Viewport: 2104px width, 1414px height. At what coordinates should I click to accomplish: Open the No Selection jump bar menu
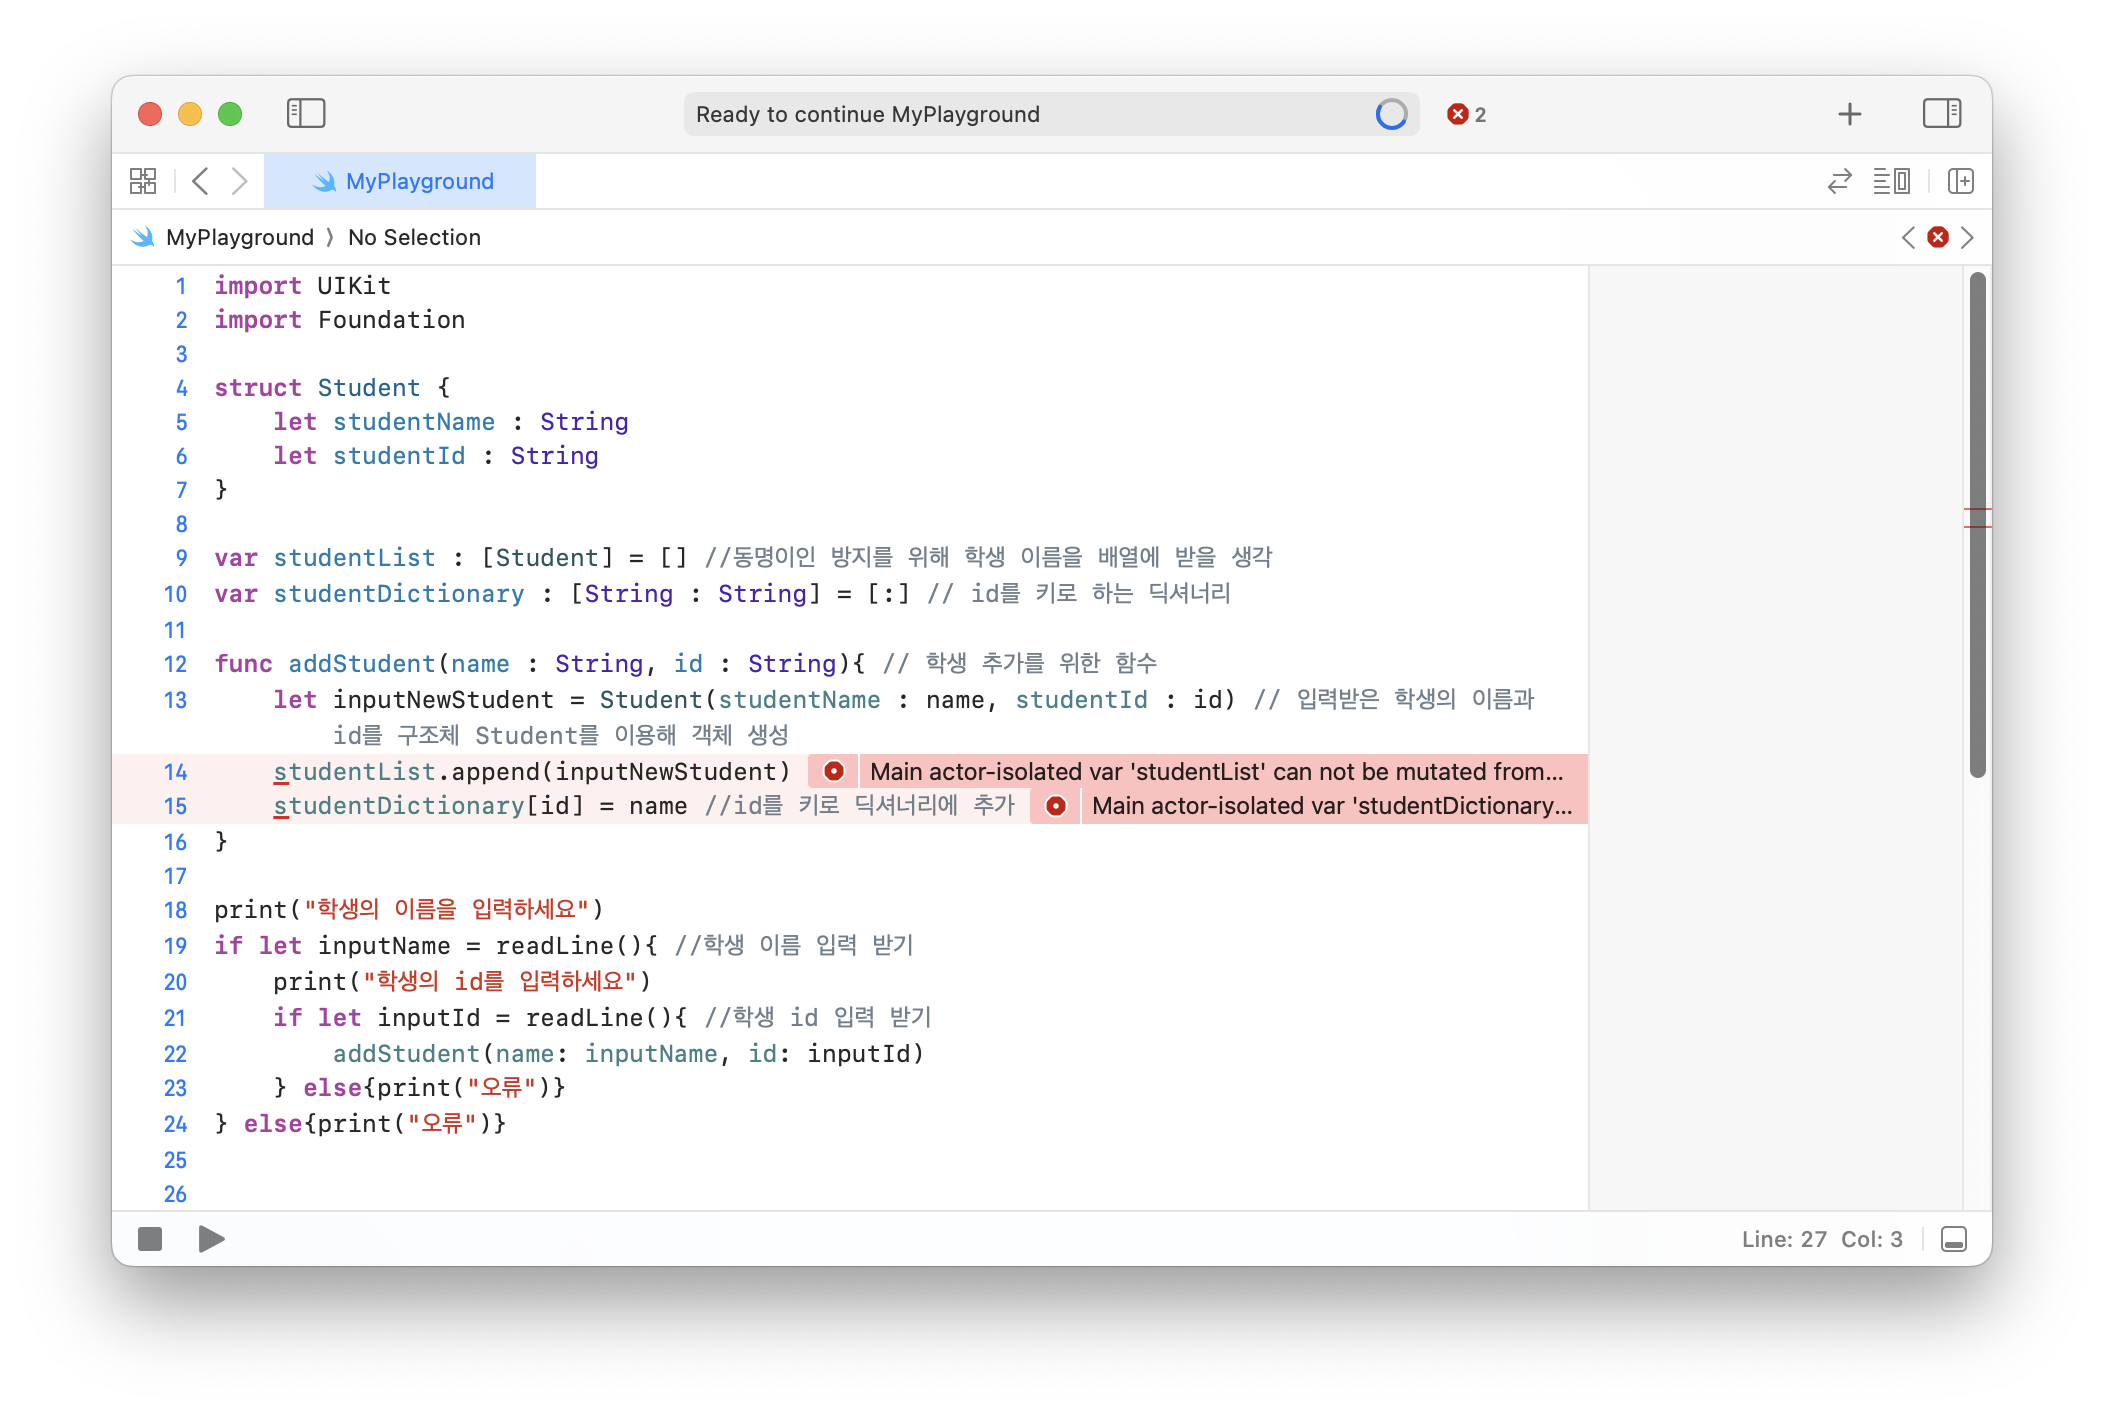point(414,237)
